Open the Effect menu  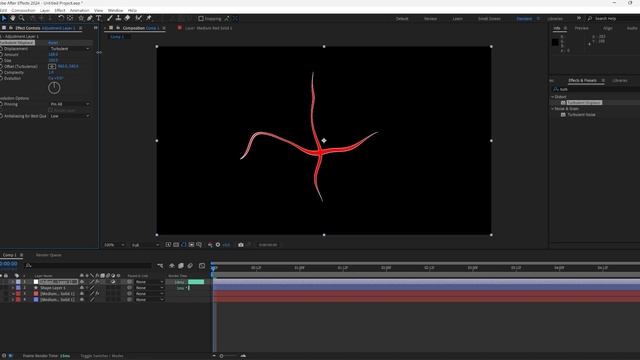[x=60, y=10]
